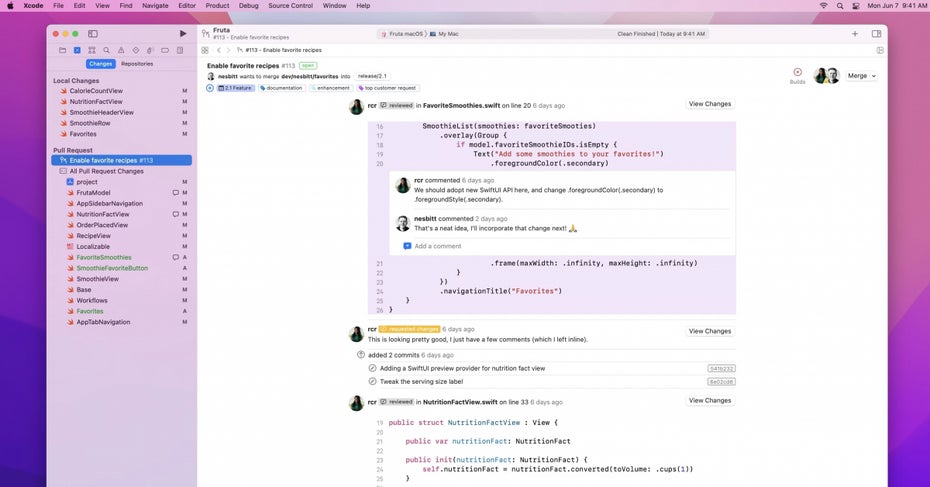View Changes for FavoriteSmoothies.swift review
930x487 pixels.
coord(710,104)
